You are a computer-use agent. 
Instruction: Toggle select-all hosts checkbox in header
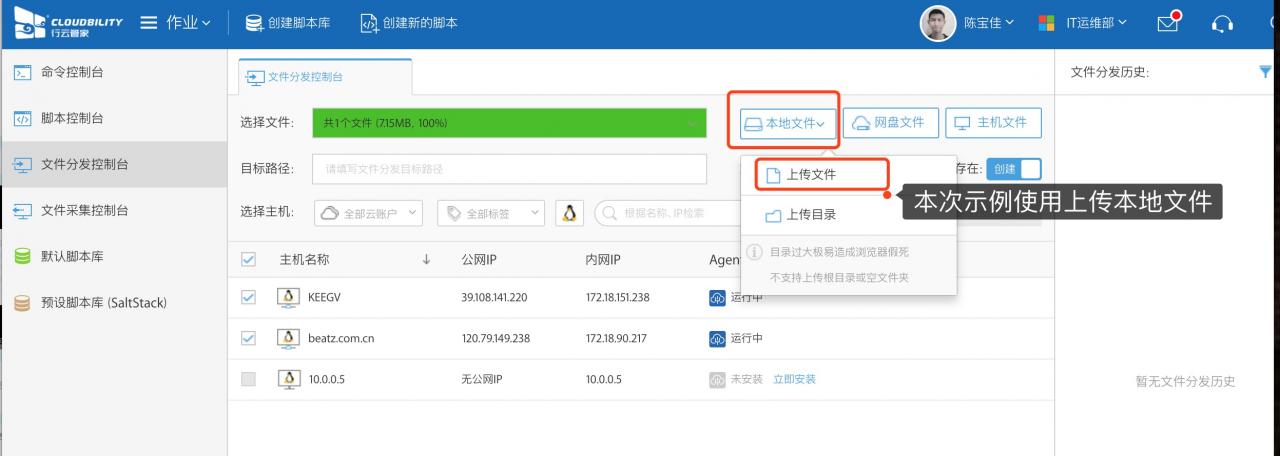249,260
